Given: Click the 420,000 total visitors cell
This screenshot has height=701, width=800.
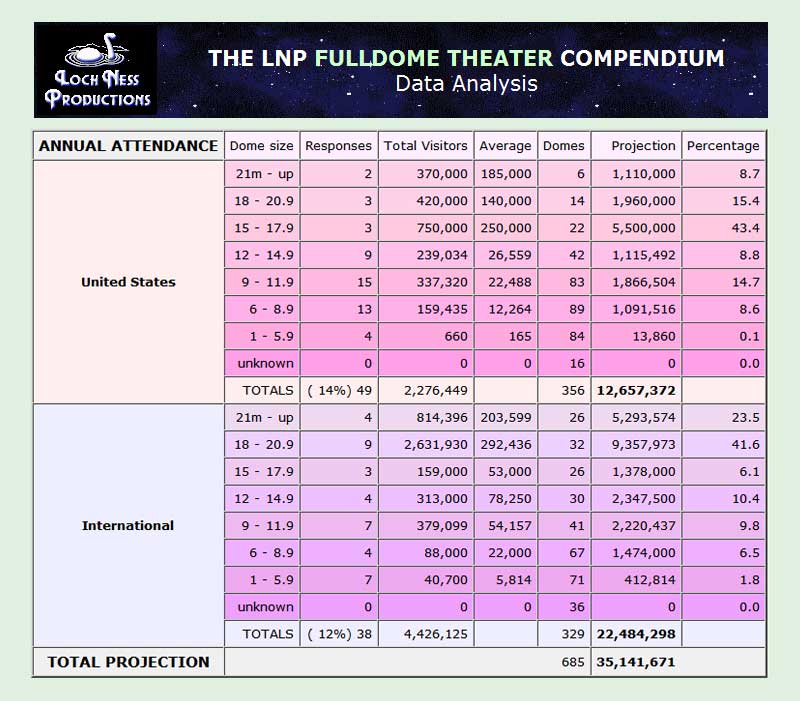Looking at the screenshot, I should [426, 201].
